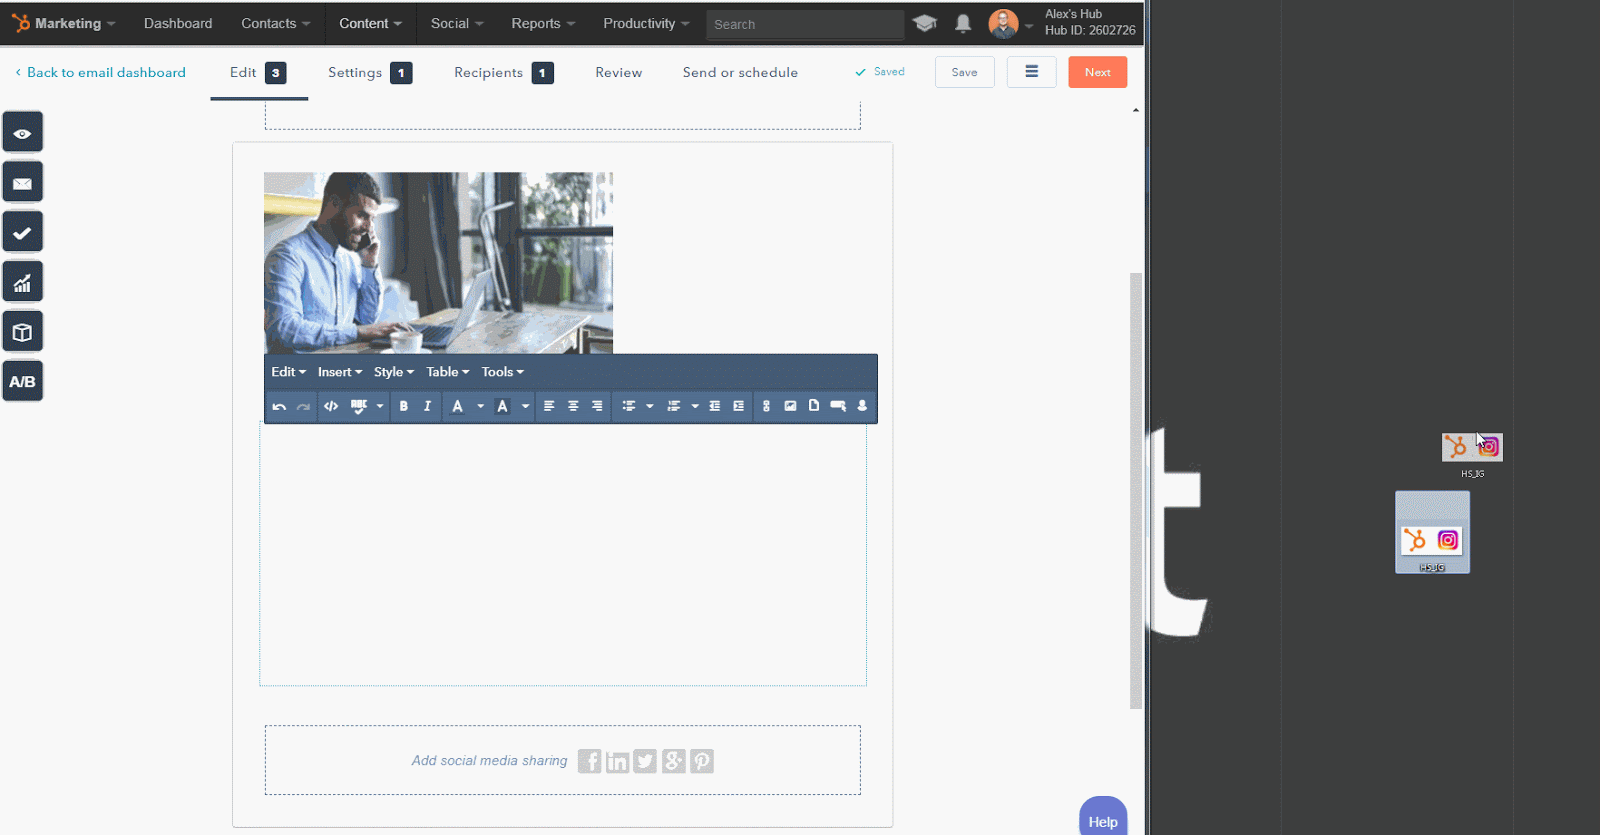1600x835 pixels.
Task: Click the personalization token person icon
Action: coord(862,406)
